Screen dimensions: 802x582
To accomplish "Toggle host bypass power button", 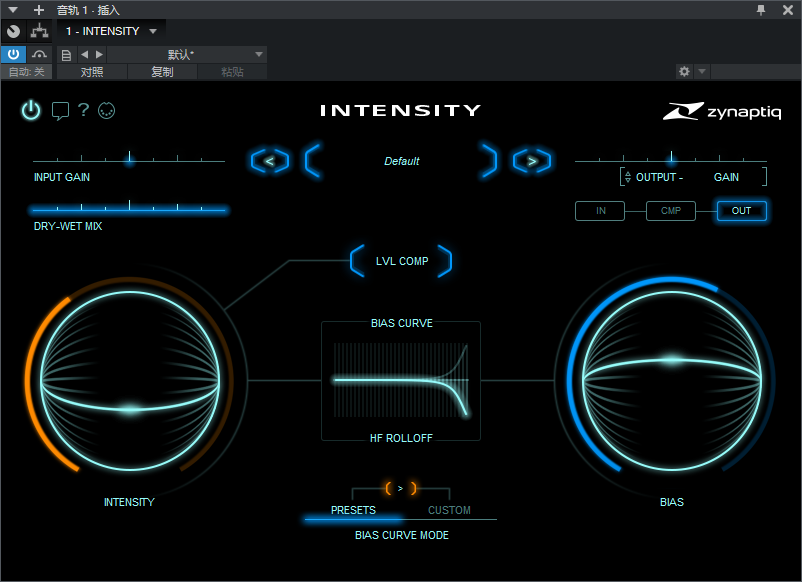I will [13, 54].
